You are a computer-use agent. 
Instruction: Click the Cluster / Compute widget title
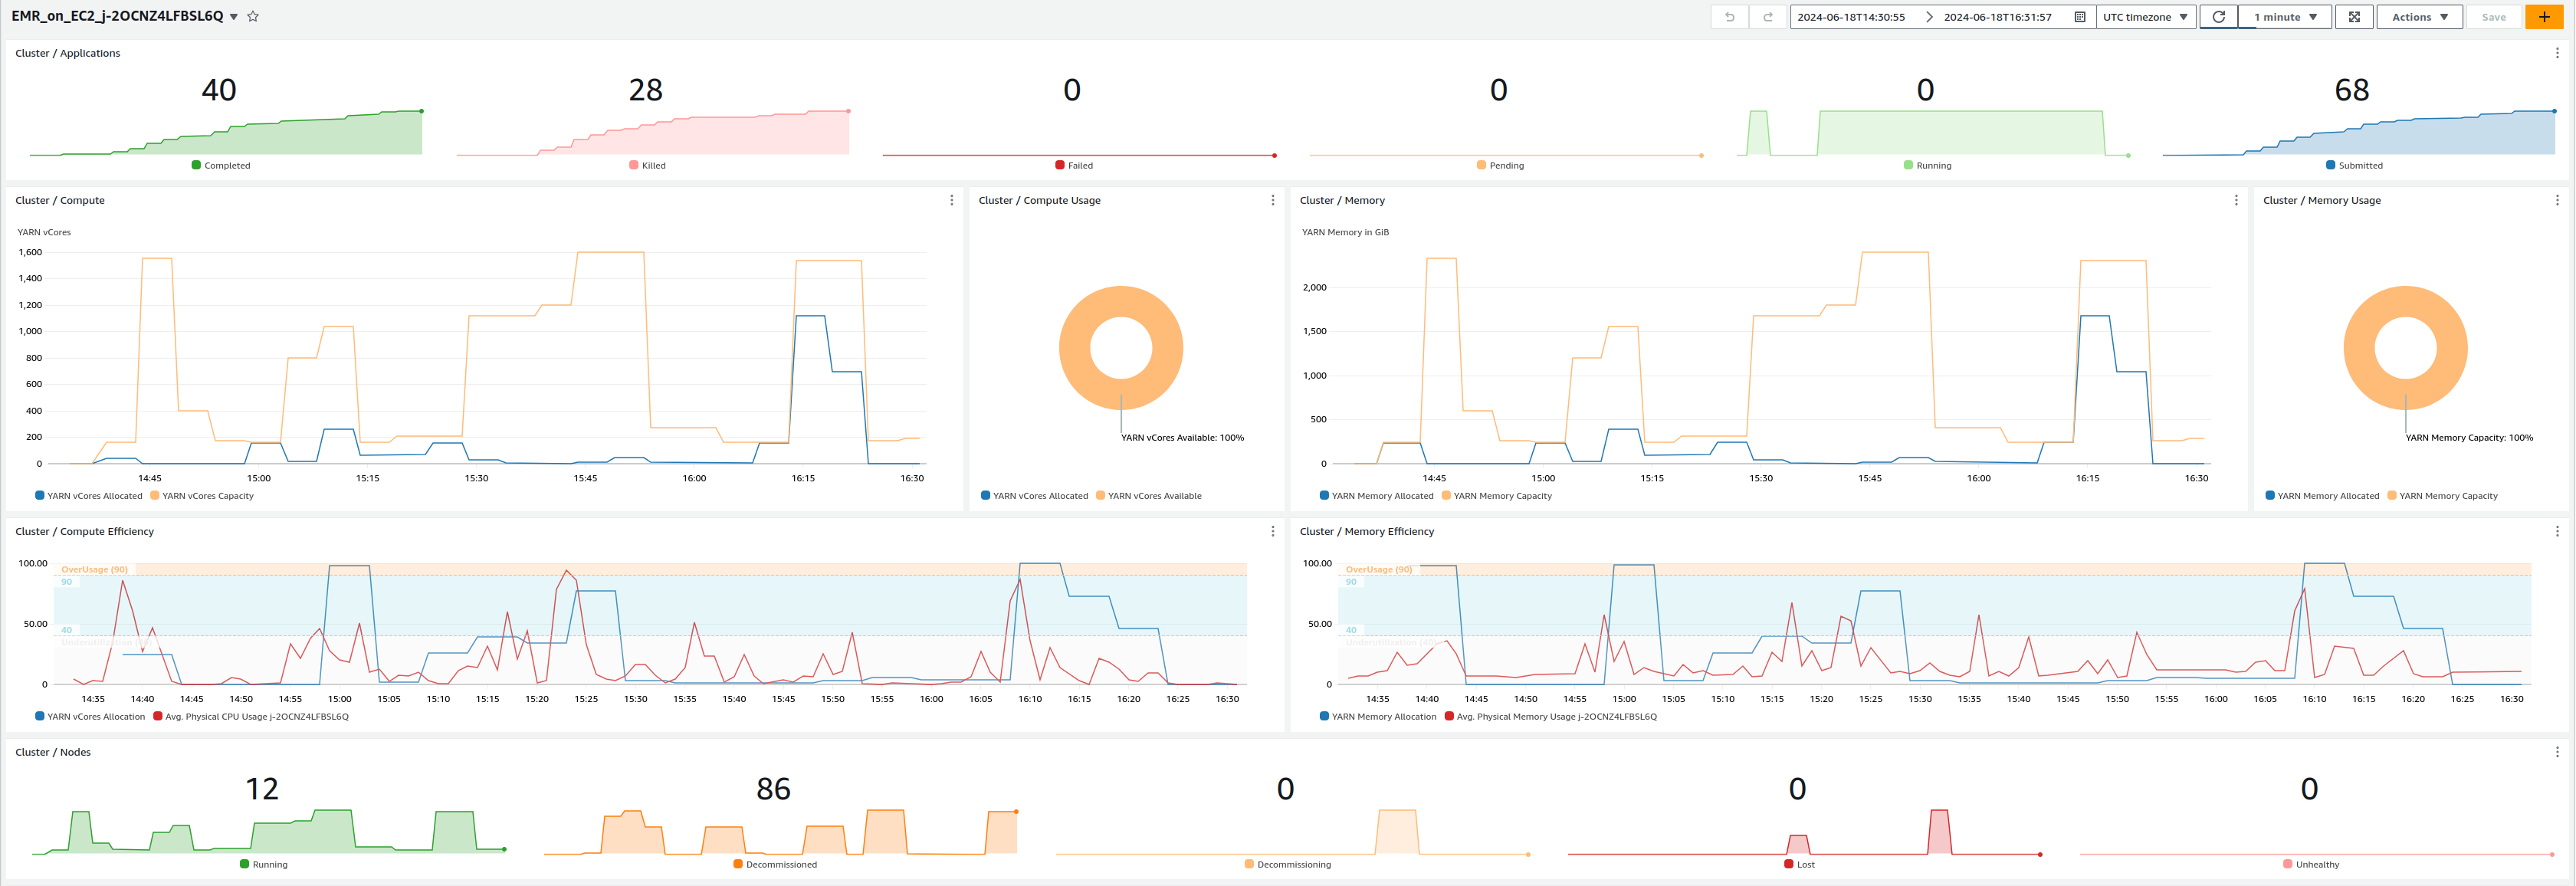[60, 200]
